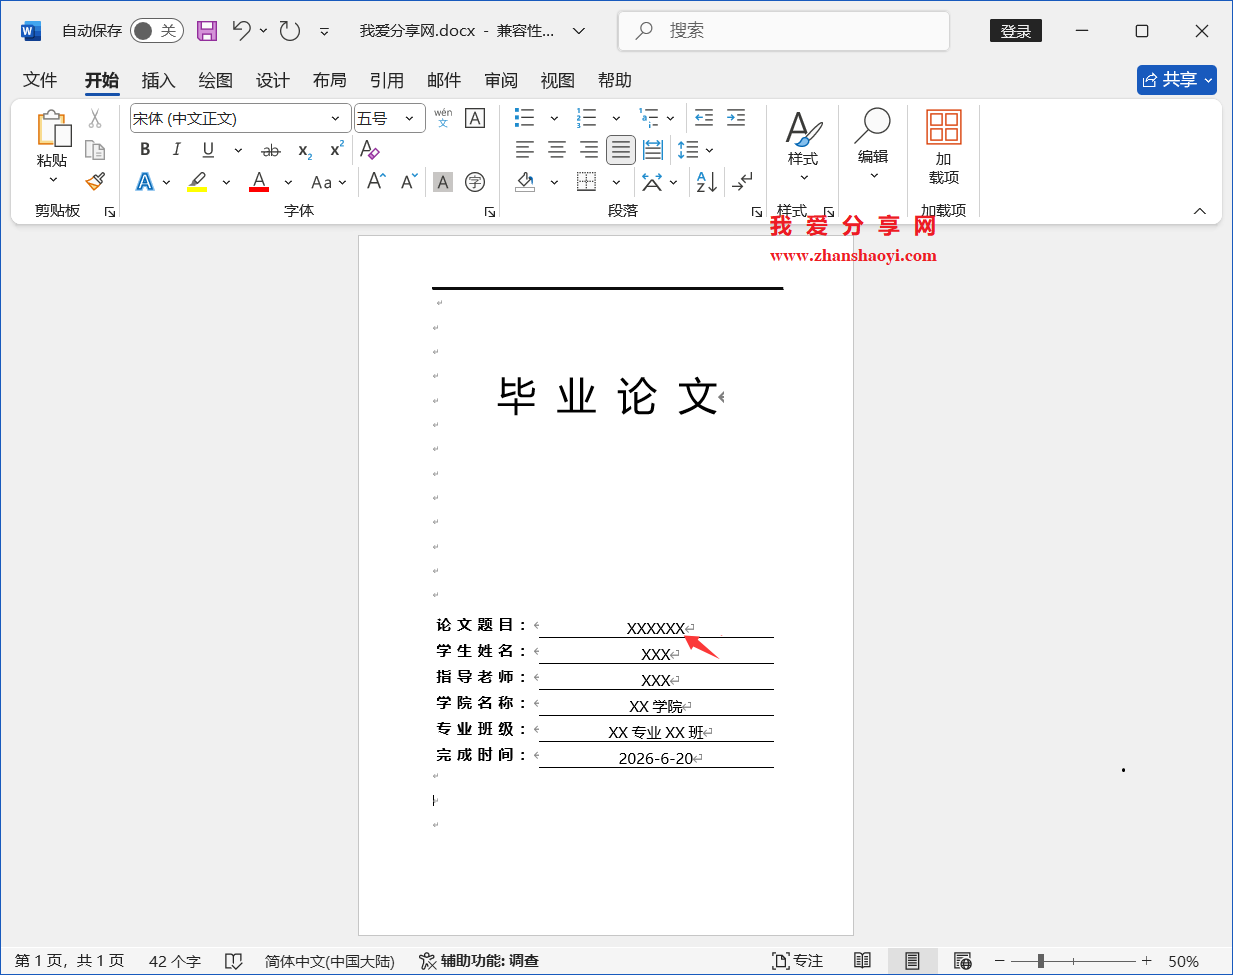Click distributed alignment icon
This screenshot has width=1233, height=975.
click(x=653, y=150)
